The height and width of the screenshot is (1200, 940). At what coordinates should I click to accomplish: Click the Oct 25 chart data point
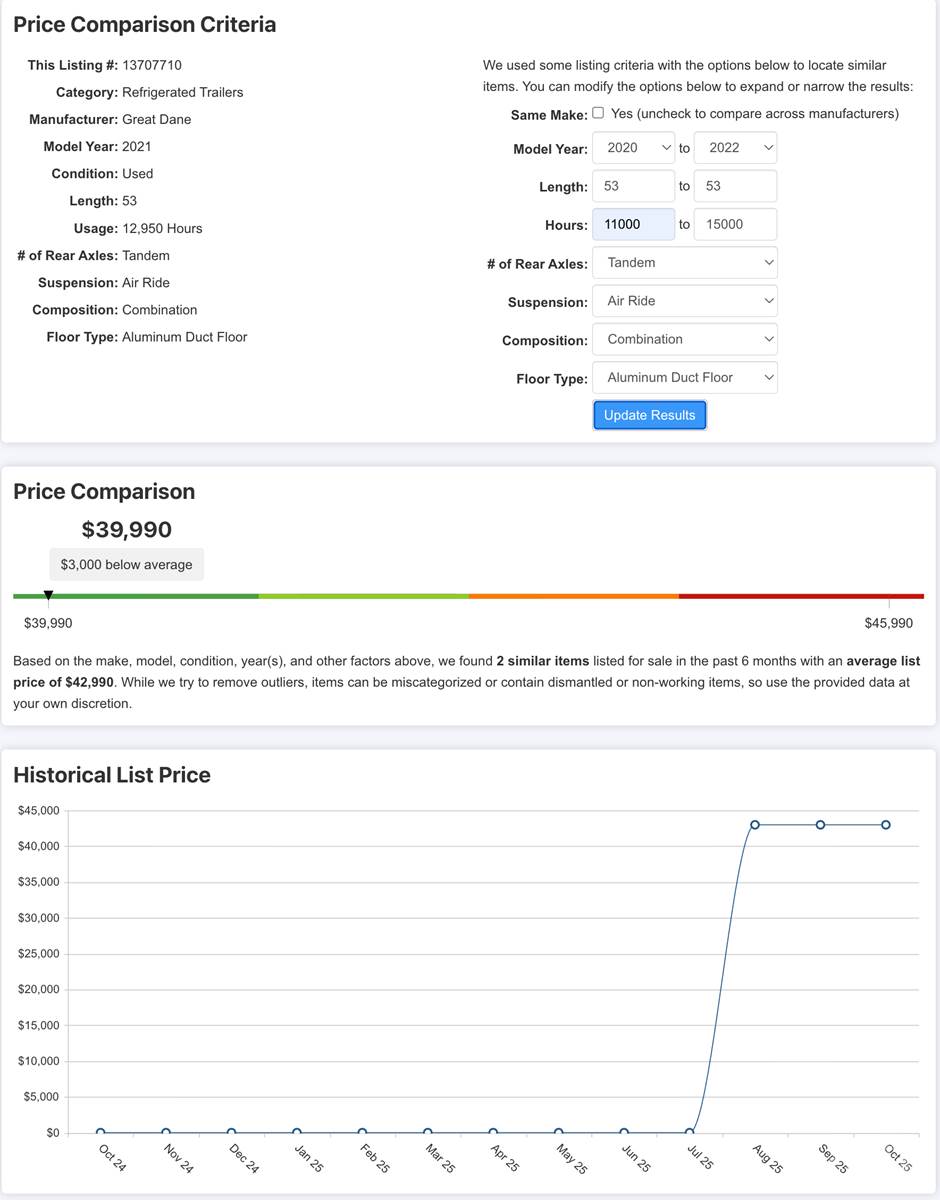[886, 825]
